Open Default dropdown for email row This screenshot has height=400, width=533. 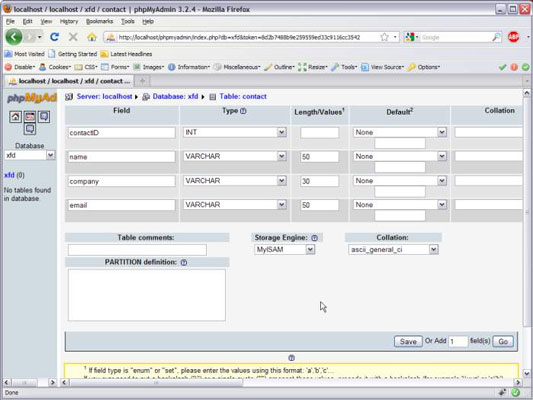point(400,205)
